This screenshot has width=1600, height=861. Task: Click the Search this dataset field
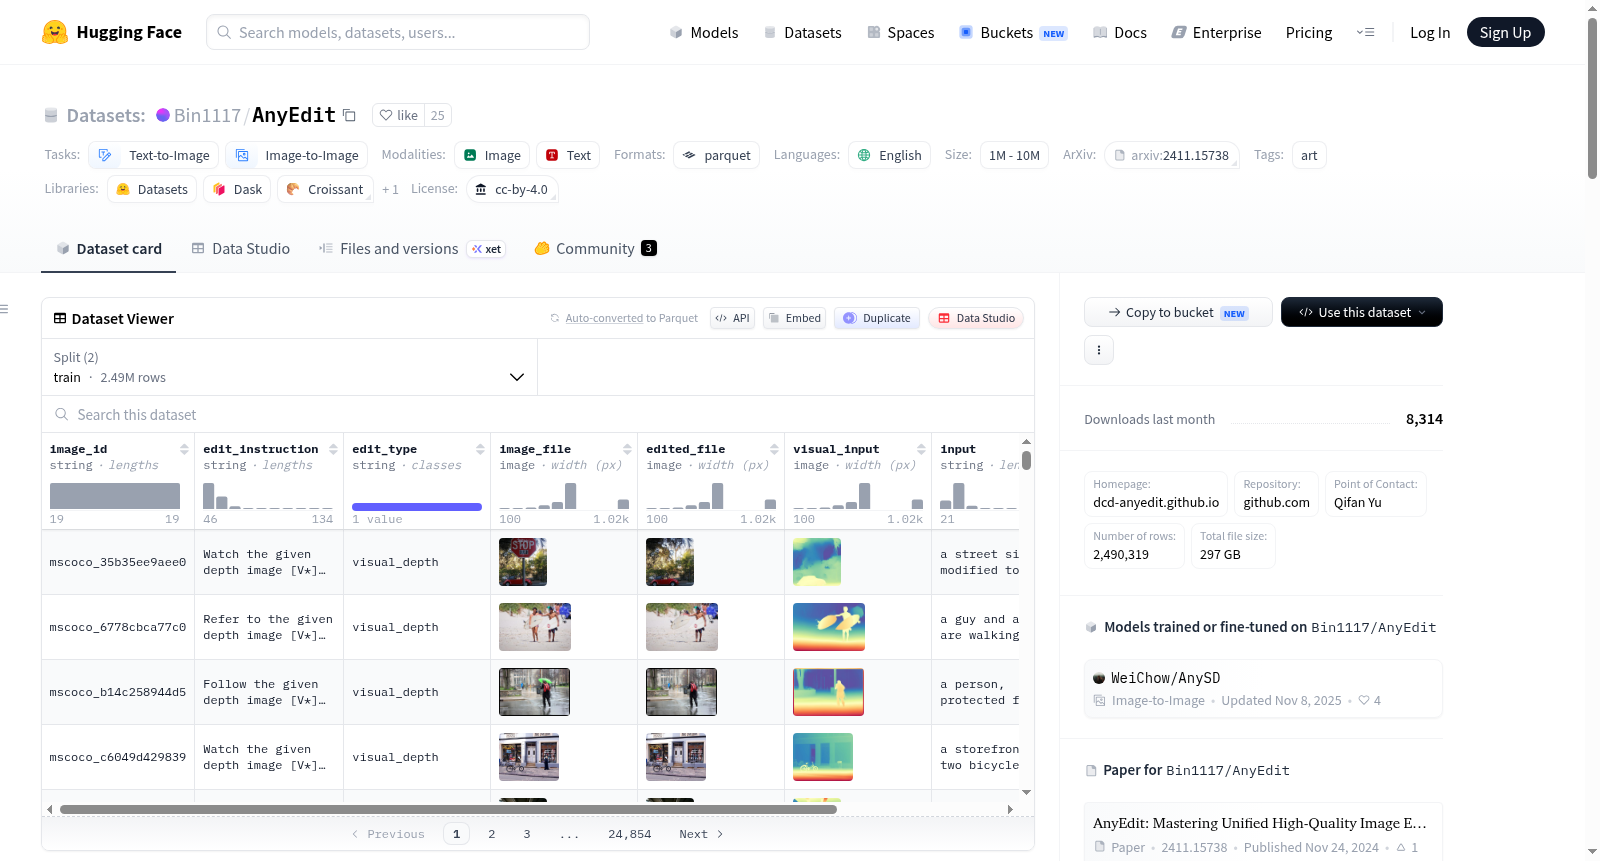pyautogui.click(x=538, y=415)
